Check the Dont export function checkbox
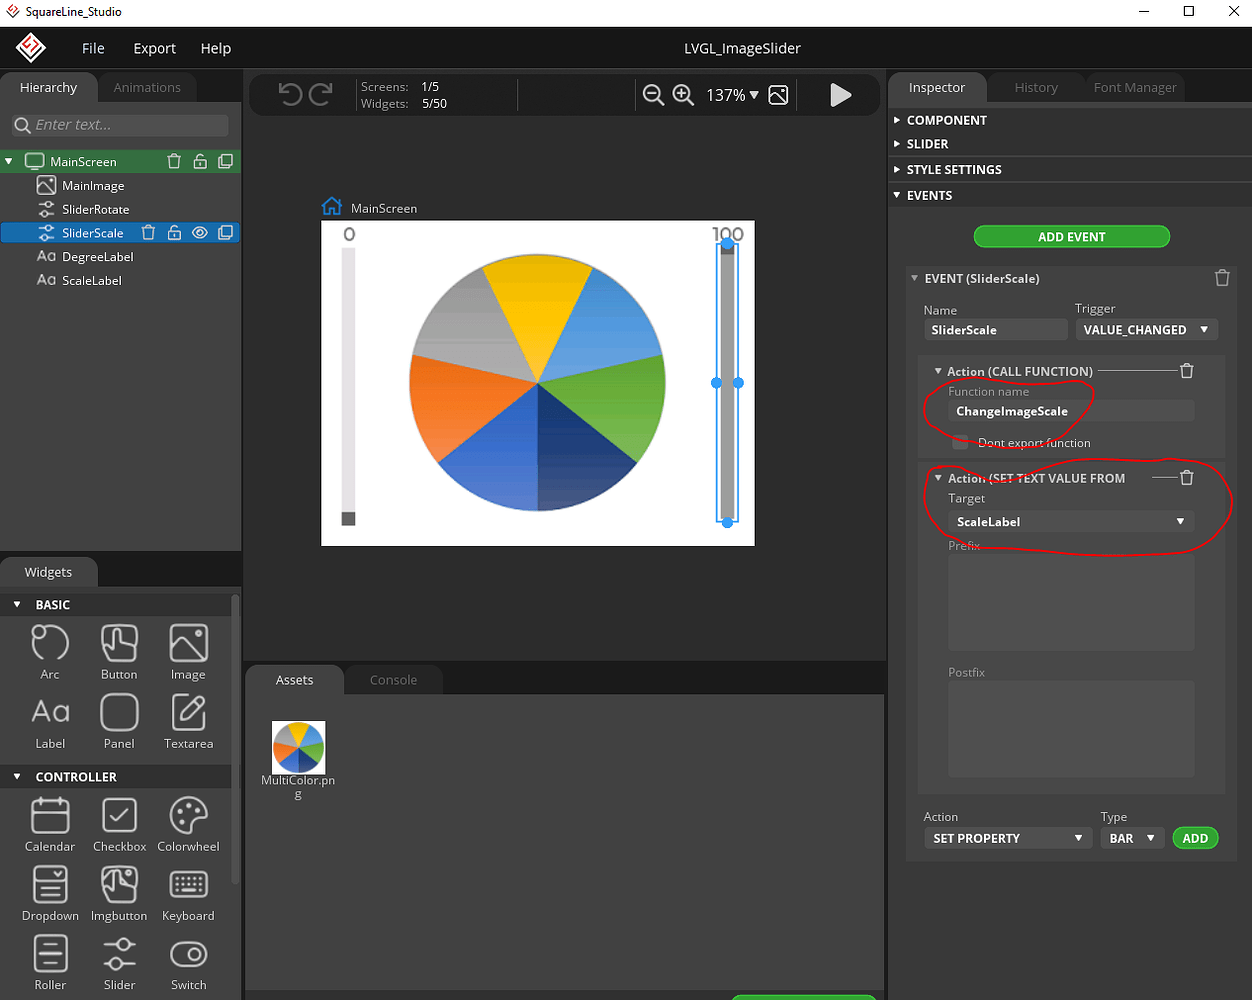The height and width of the screenshot is (1000, 1252). point(960,442)
